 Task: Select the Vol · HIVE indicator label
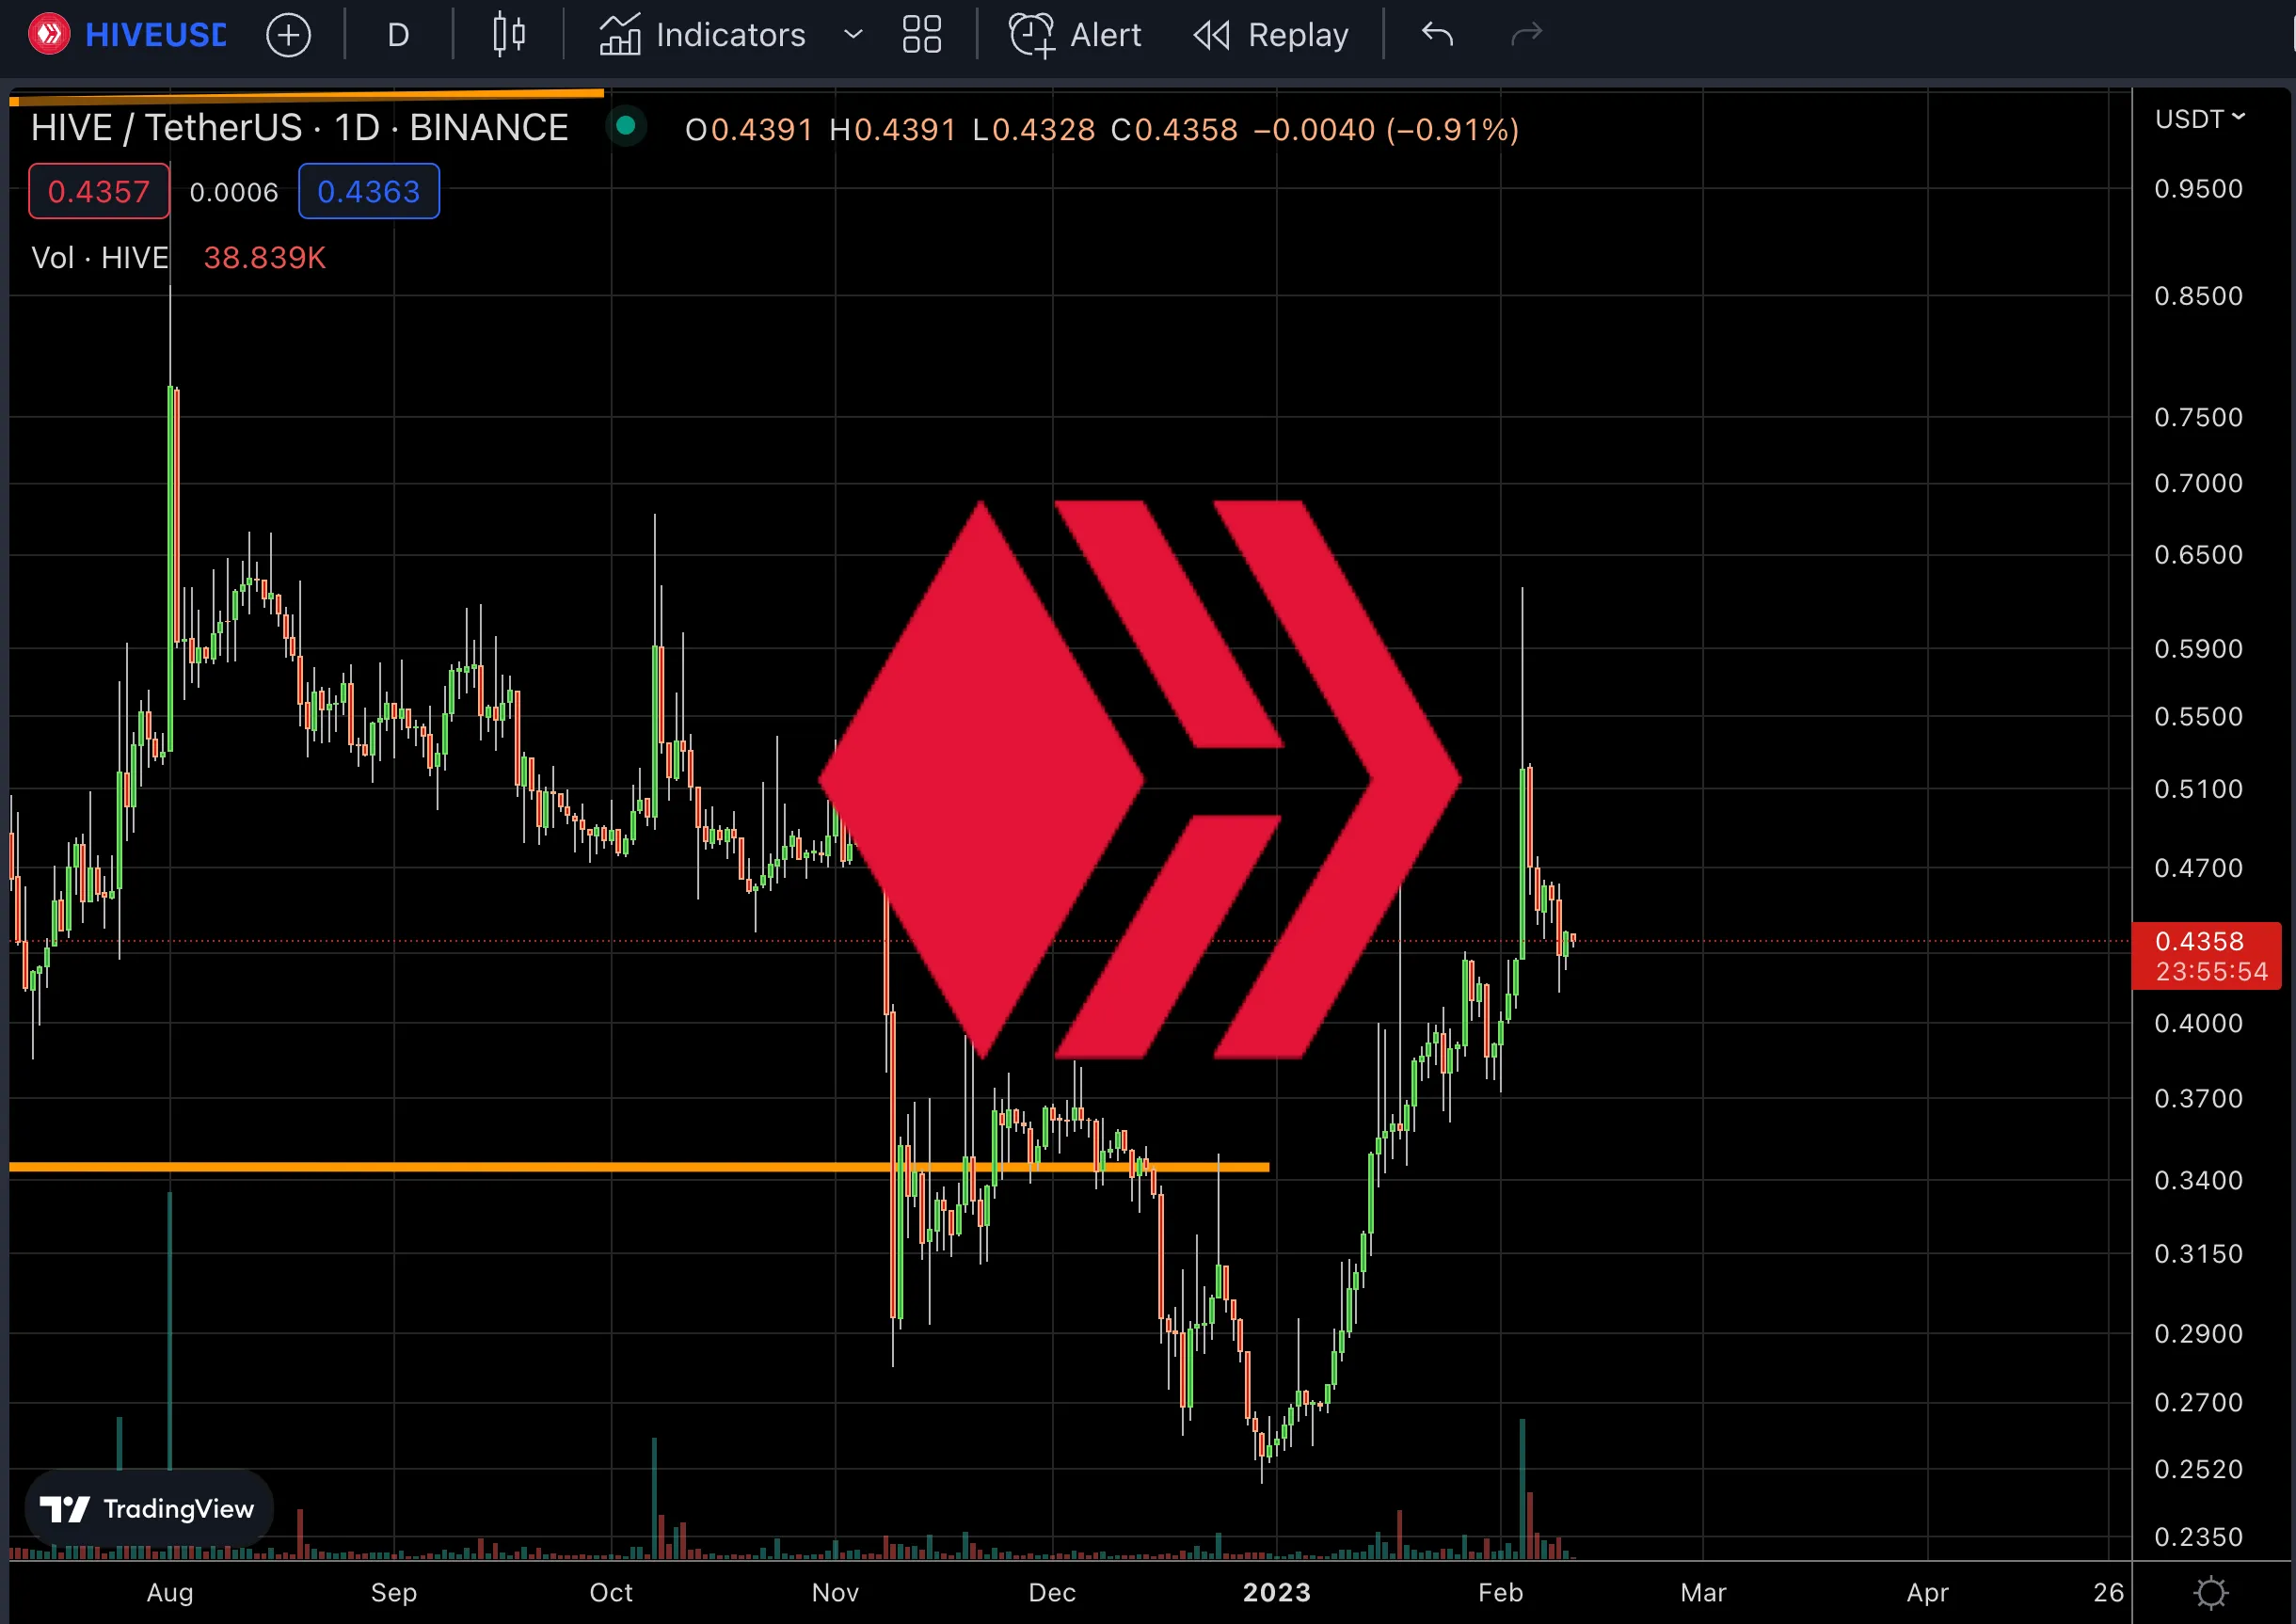(100, 258)
